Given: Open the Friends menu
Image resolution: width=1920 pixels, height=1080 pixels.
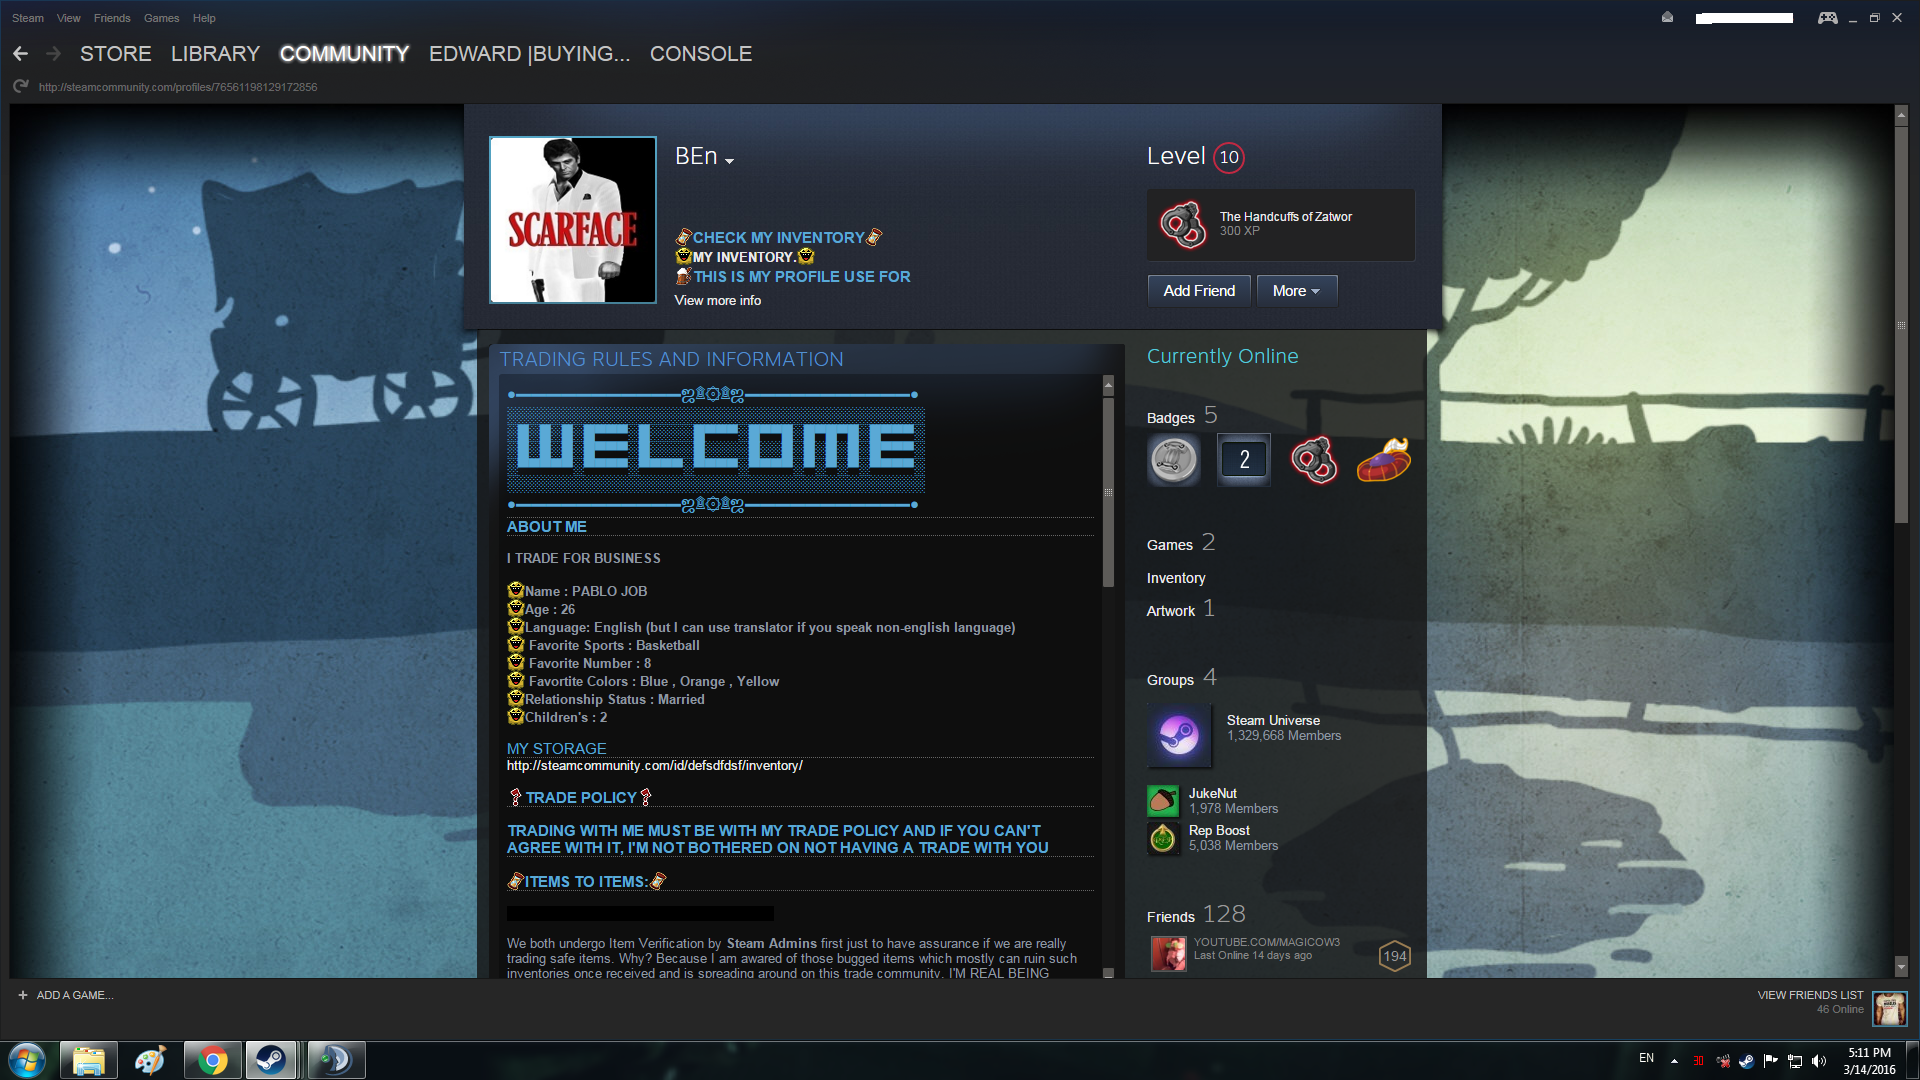Looking at the screenshot, I should (112, 18).
